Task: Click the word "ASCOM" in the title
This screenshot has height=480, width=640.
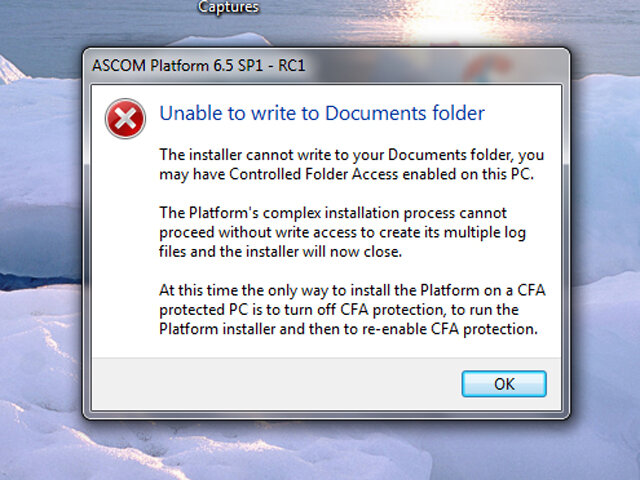Action: (118, 66)
